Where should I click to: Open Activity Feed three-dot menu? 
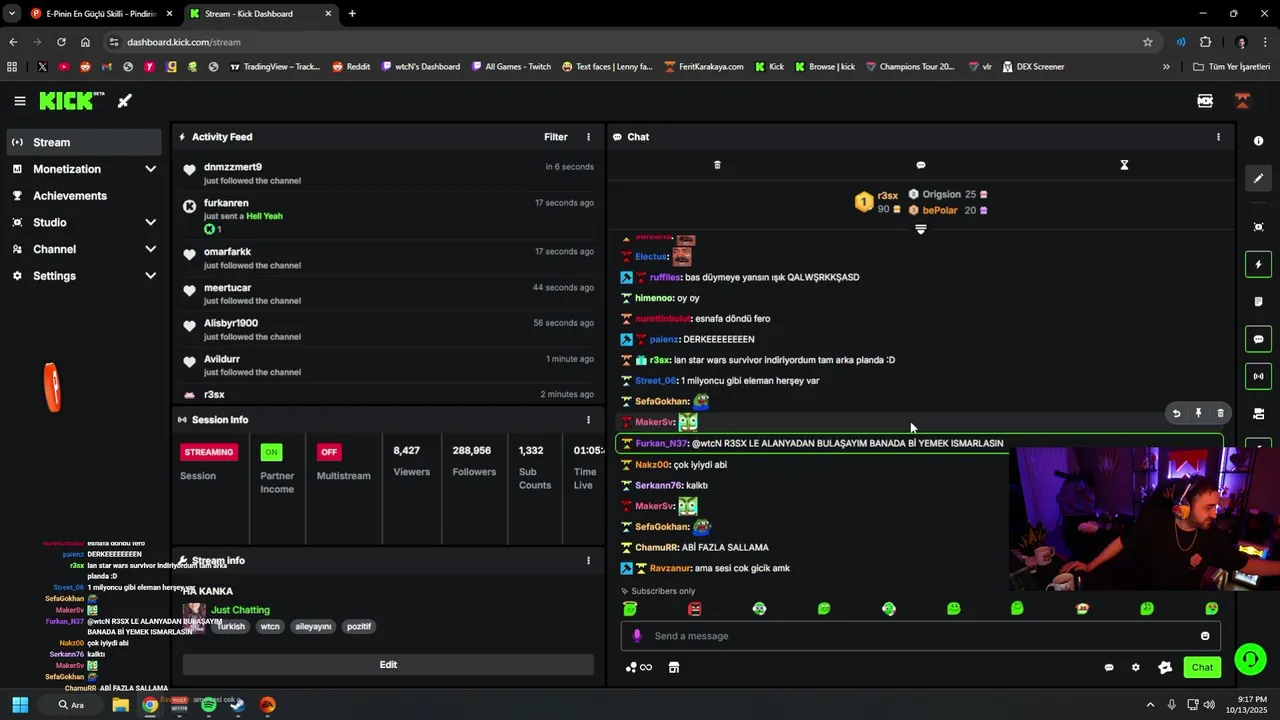coord(588,137)
